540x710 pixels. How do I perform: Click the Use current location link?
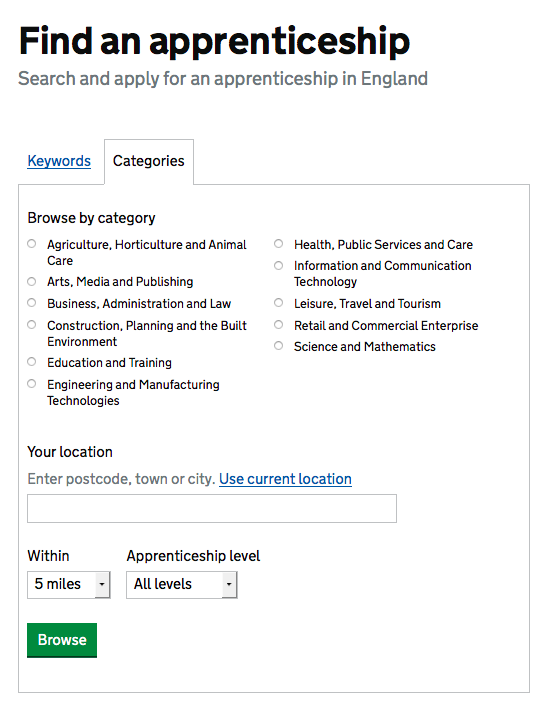tap(285, 479)
